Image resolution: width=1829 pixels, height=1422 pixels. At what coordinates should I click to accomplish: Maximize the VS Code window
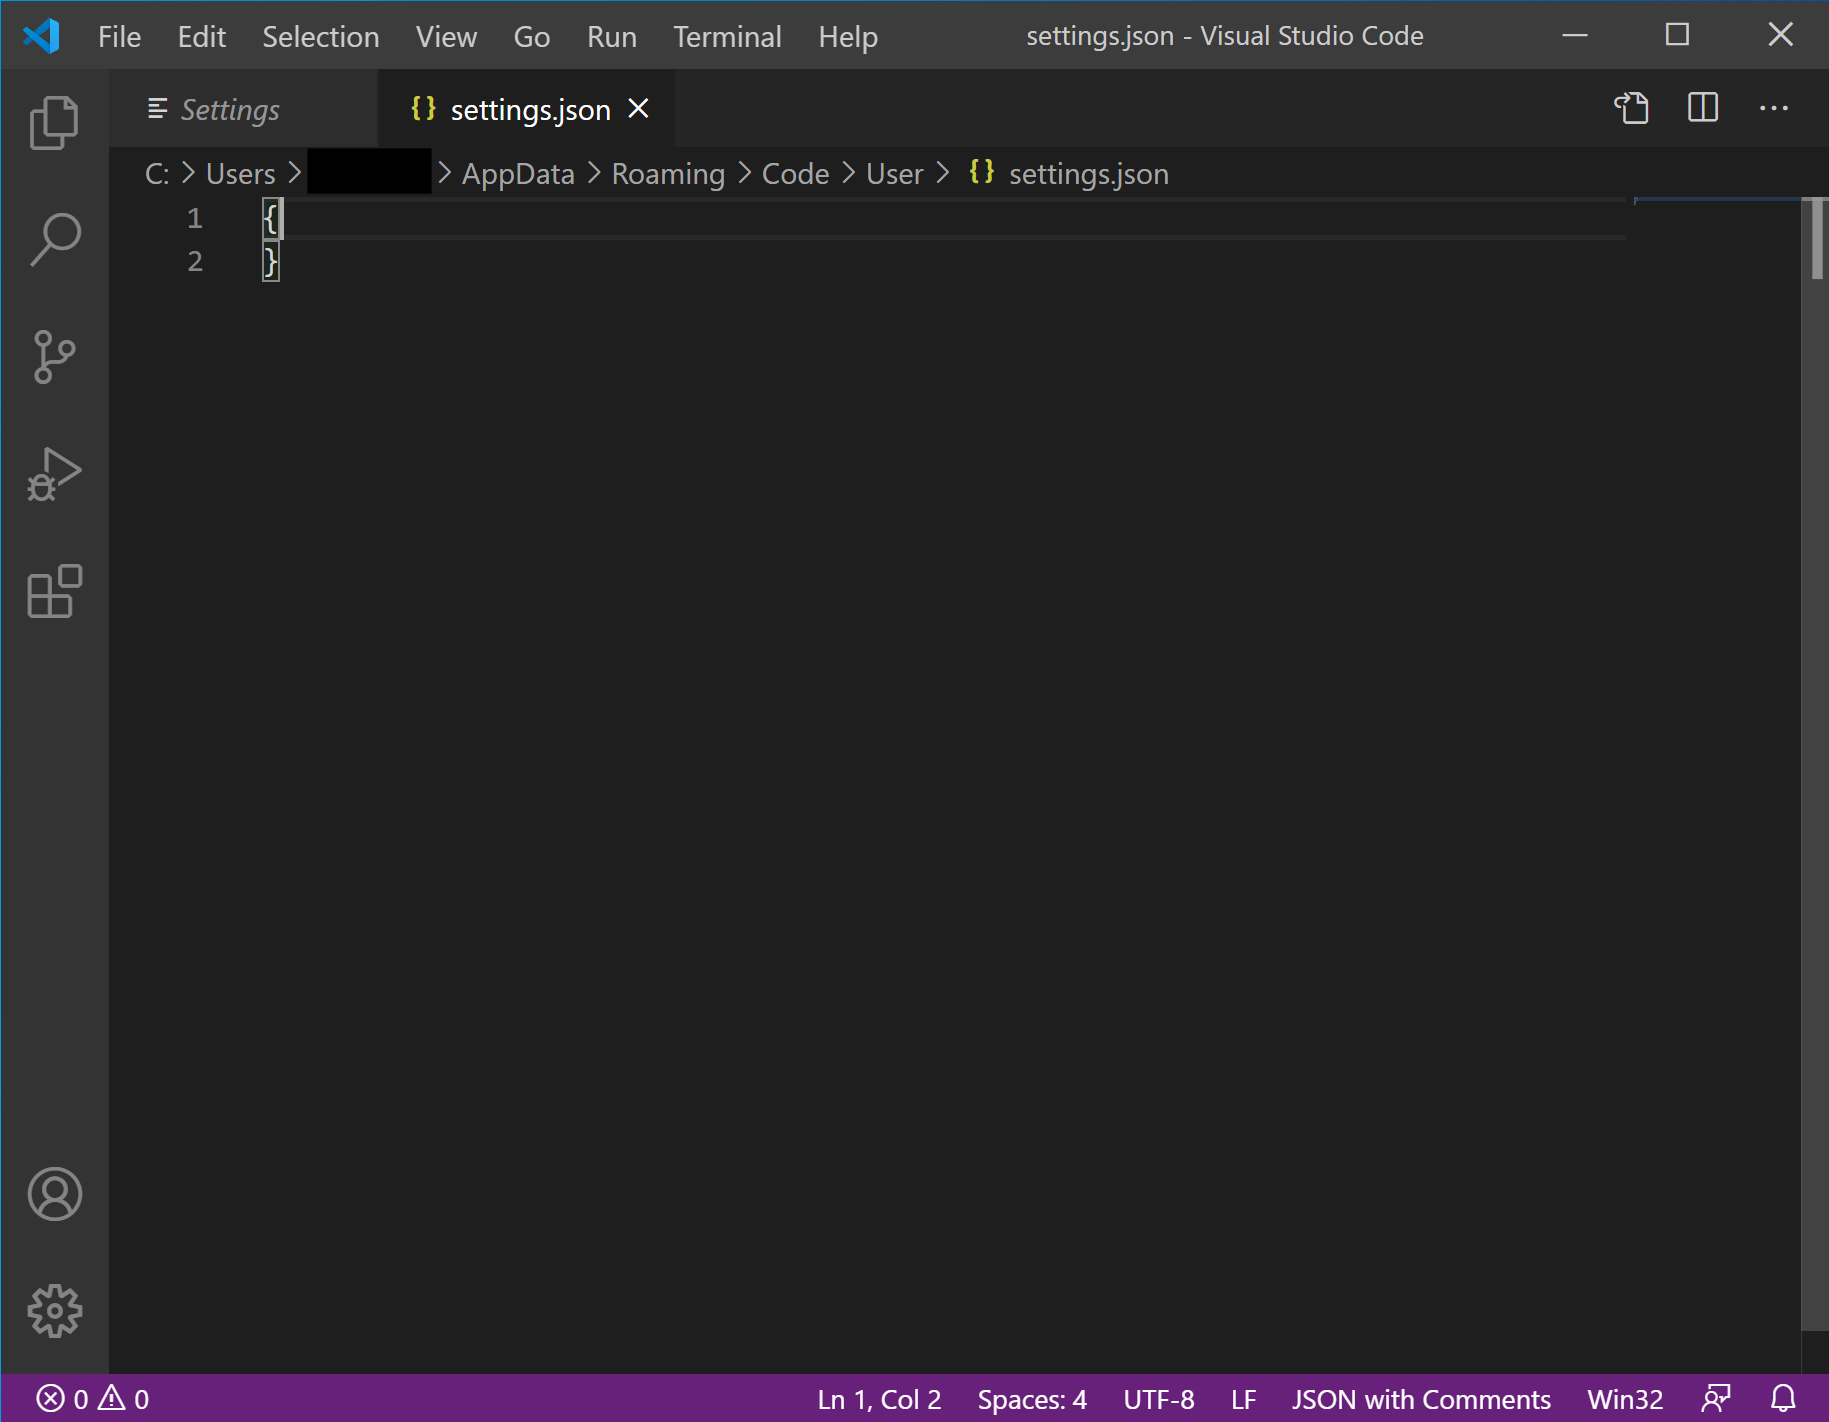[x=1677, y=35]
